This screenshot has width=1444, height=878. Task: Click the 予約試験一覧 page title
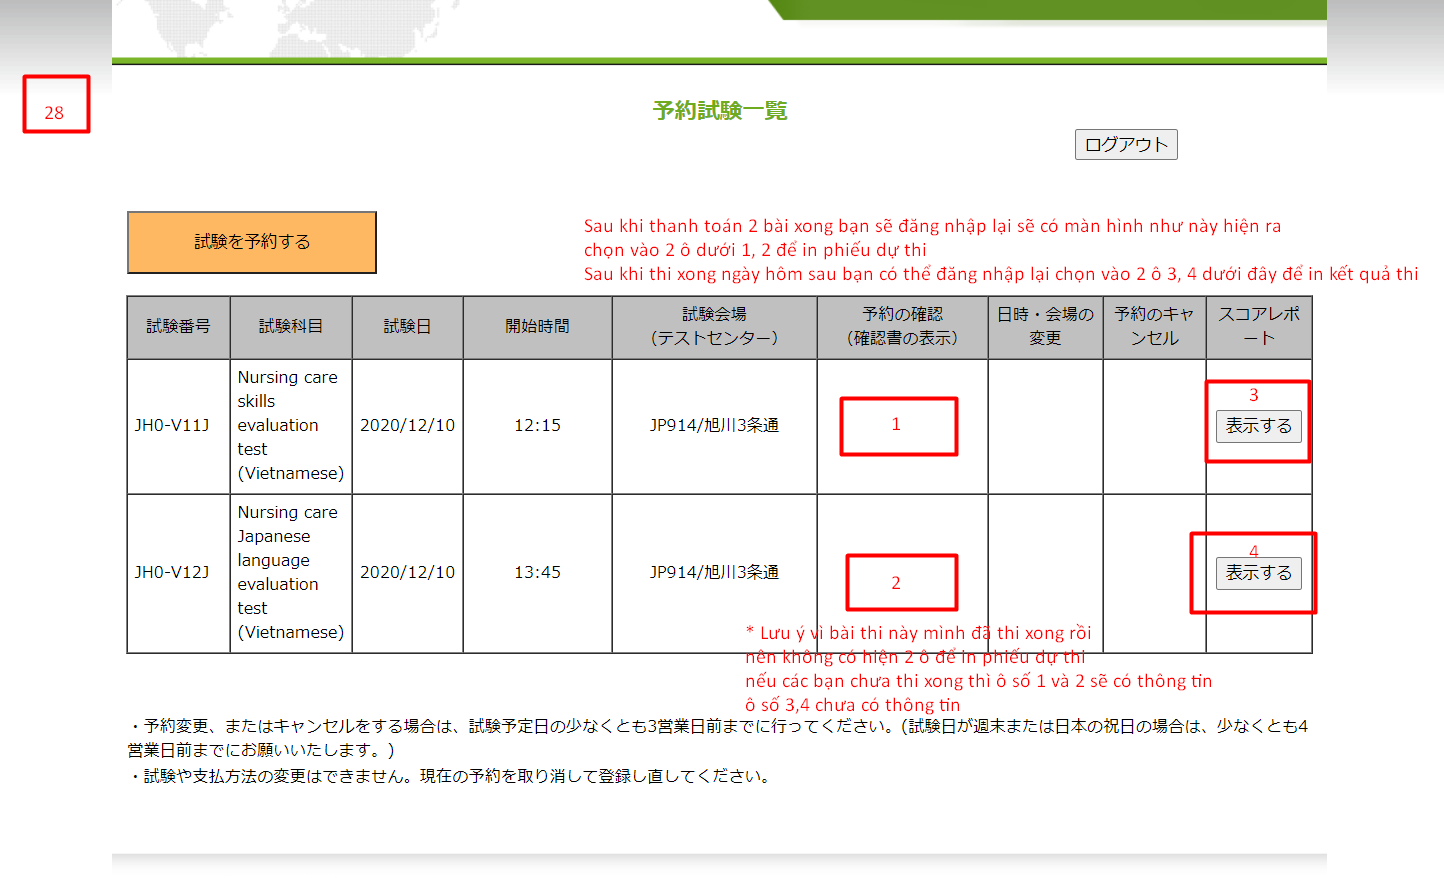(x=720, y=110)
